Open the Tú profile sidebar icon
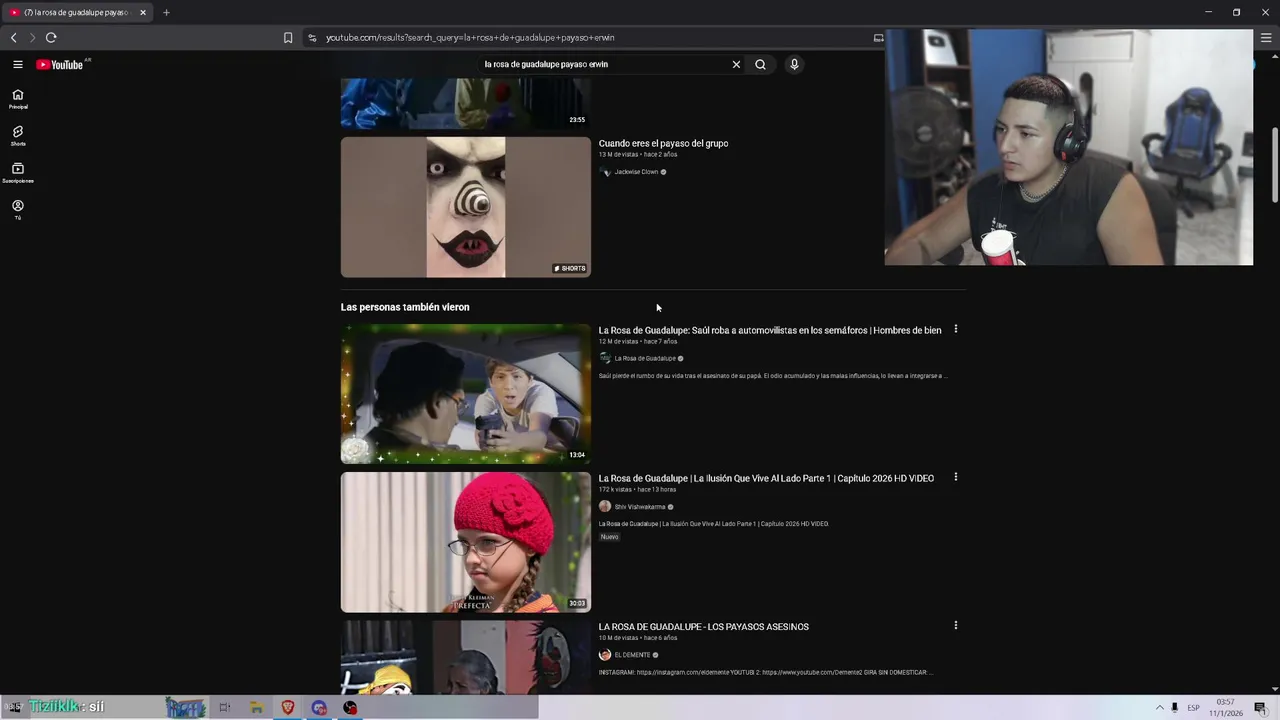This screenshot has height=720, width=1280. [18, 209]
